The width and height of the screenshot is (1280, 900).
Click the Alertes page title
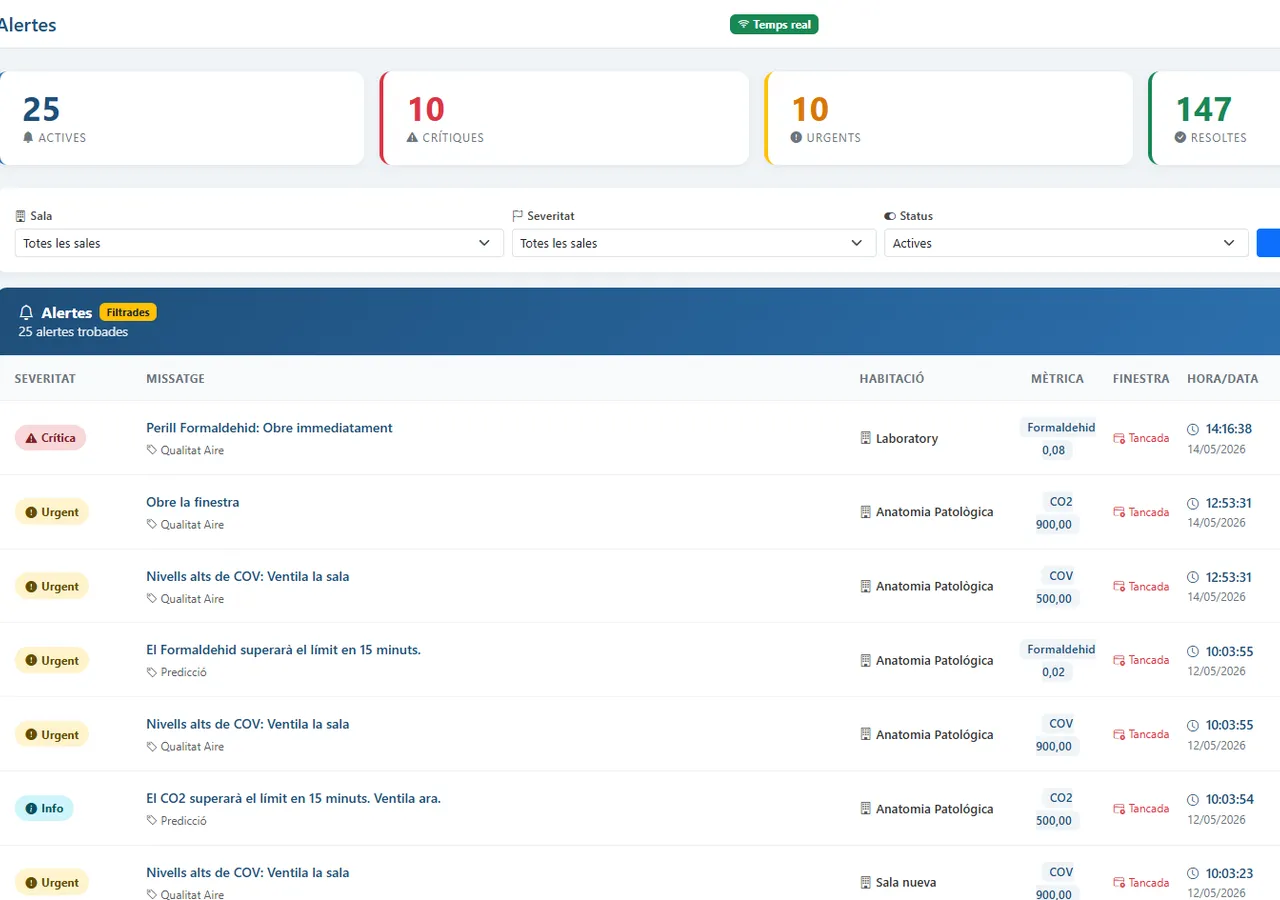click(26, 25)
